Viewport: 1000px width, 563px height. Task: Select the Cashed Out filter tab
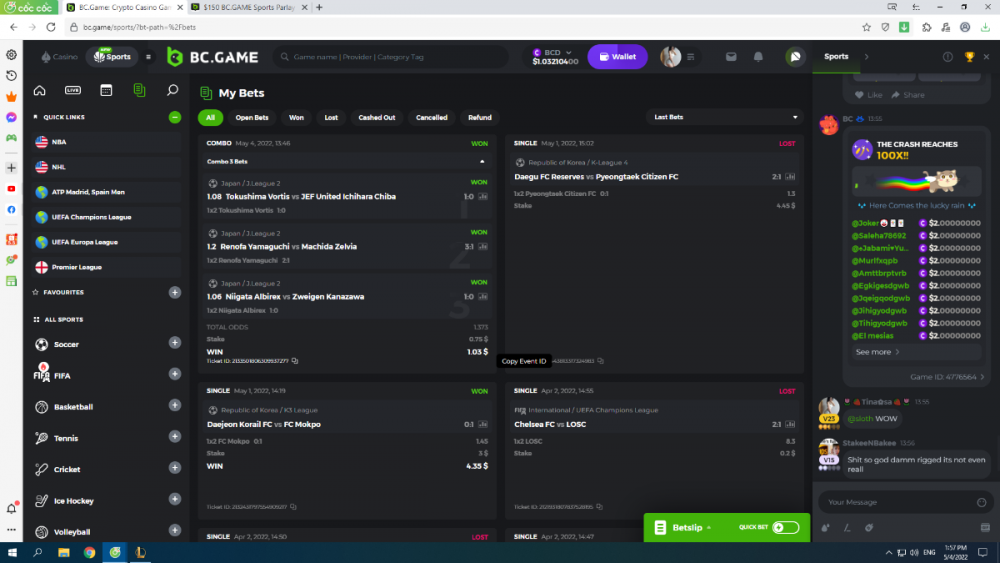[x=376, y=117]
